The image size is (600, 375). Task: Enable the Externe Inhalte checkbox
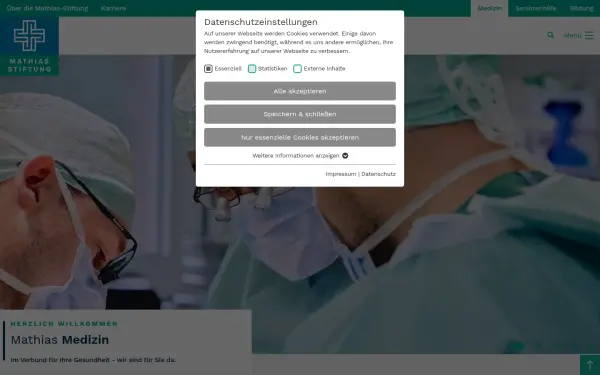[x=297, y=68]
